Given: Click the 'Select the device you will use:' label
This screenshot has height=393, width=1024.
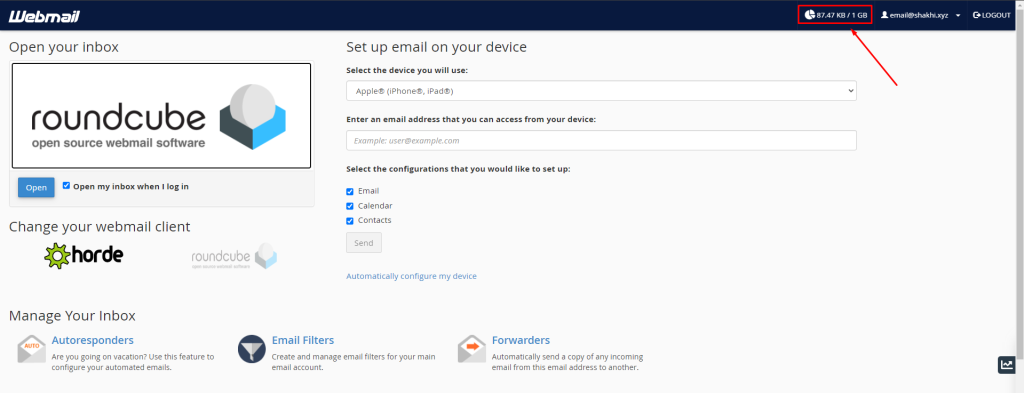Looking at the screenshot, I should 407,70.
